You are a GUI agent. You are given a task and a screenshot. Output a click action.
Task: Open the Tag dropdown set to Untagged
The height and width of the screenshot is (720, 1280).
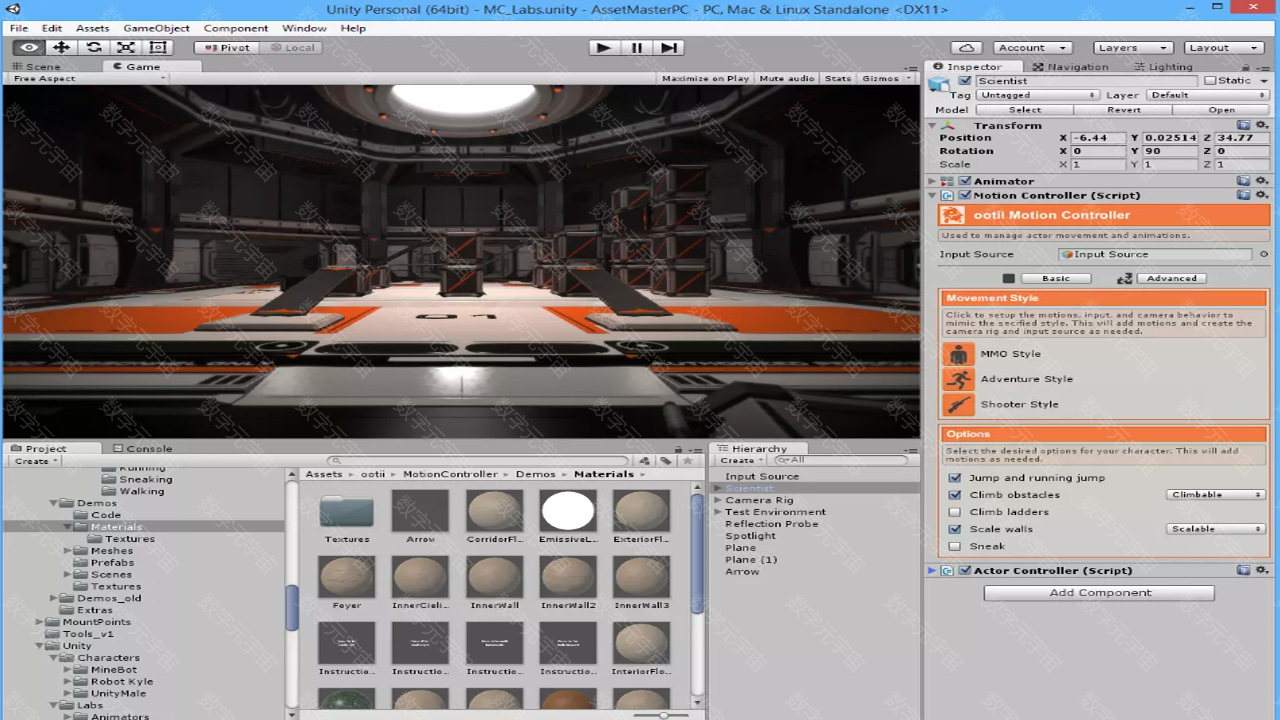(1037, 95)
